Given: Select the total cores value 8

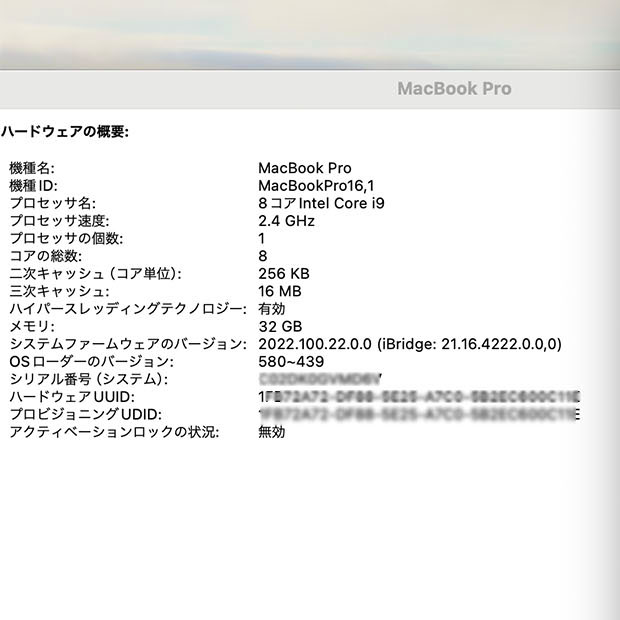Looking at the screenshot, I should pyautogui.click(x=263, y=256).
